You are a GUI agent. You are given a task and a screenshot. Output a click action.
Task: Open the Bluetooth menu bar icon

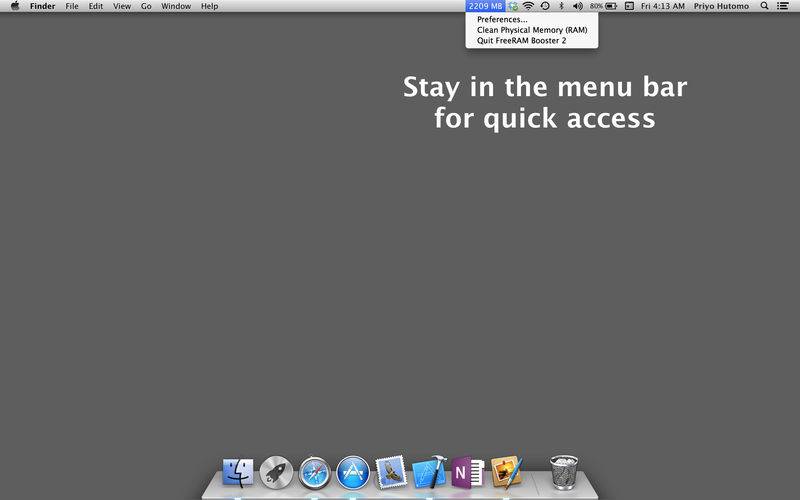pyautogui.click(x=561, y=6)
